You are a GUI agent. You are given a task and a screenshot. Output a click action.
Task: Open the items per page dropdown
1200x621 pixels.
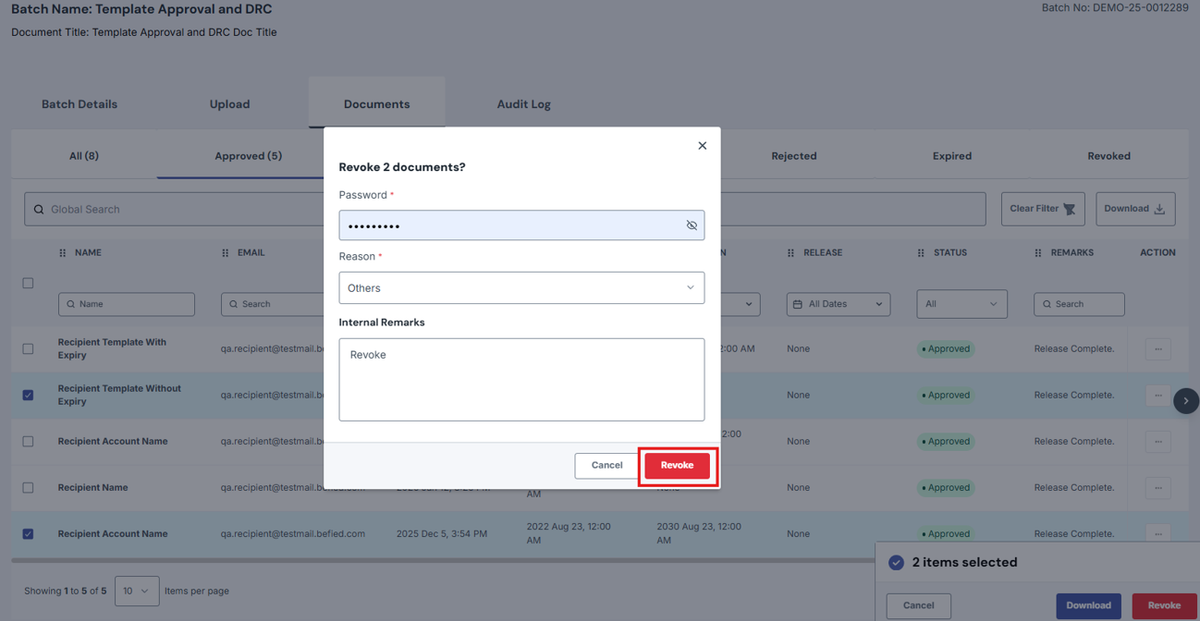(x=137, y=591)
